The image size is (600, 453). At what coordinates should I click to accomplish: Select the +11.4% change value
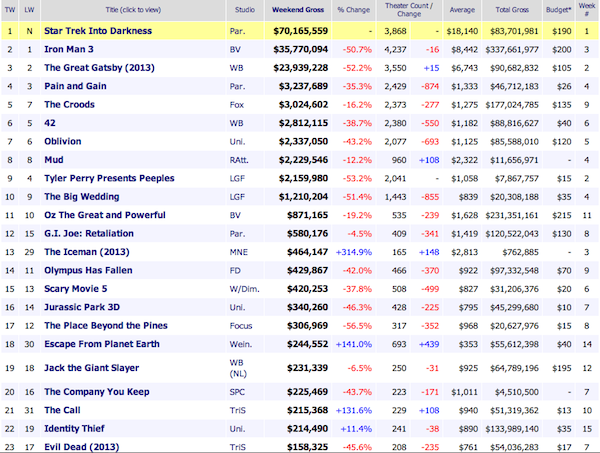(x=356, y=429)
